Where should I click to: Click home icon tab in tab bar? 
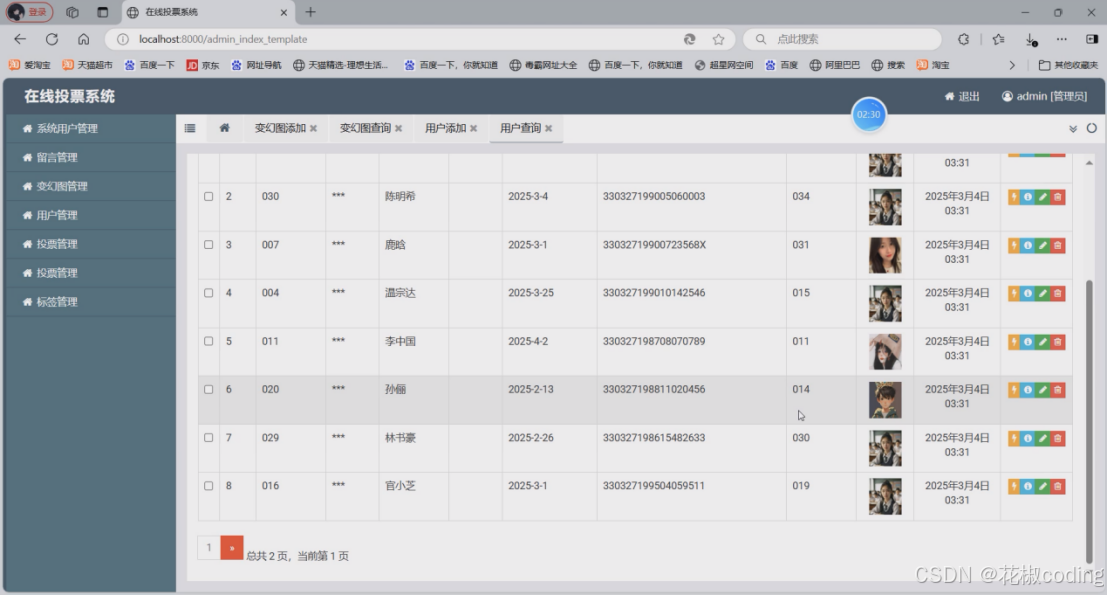click(x=224, y=128)
